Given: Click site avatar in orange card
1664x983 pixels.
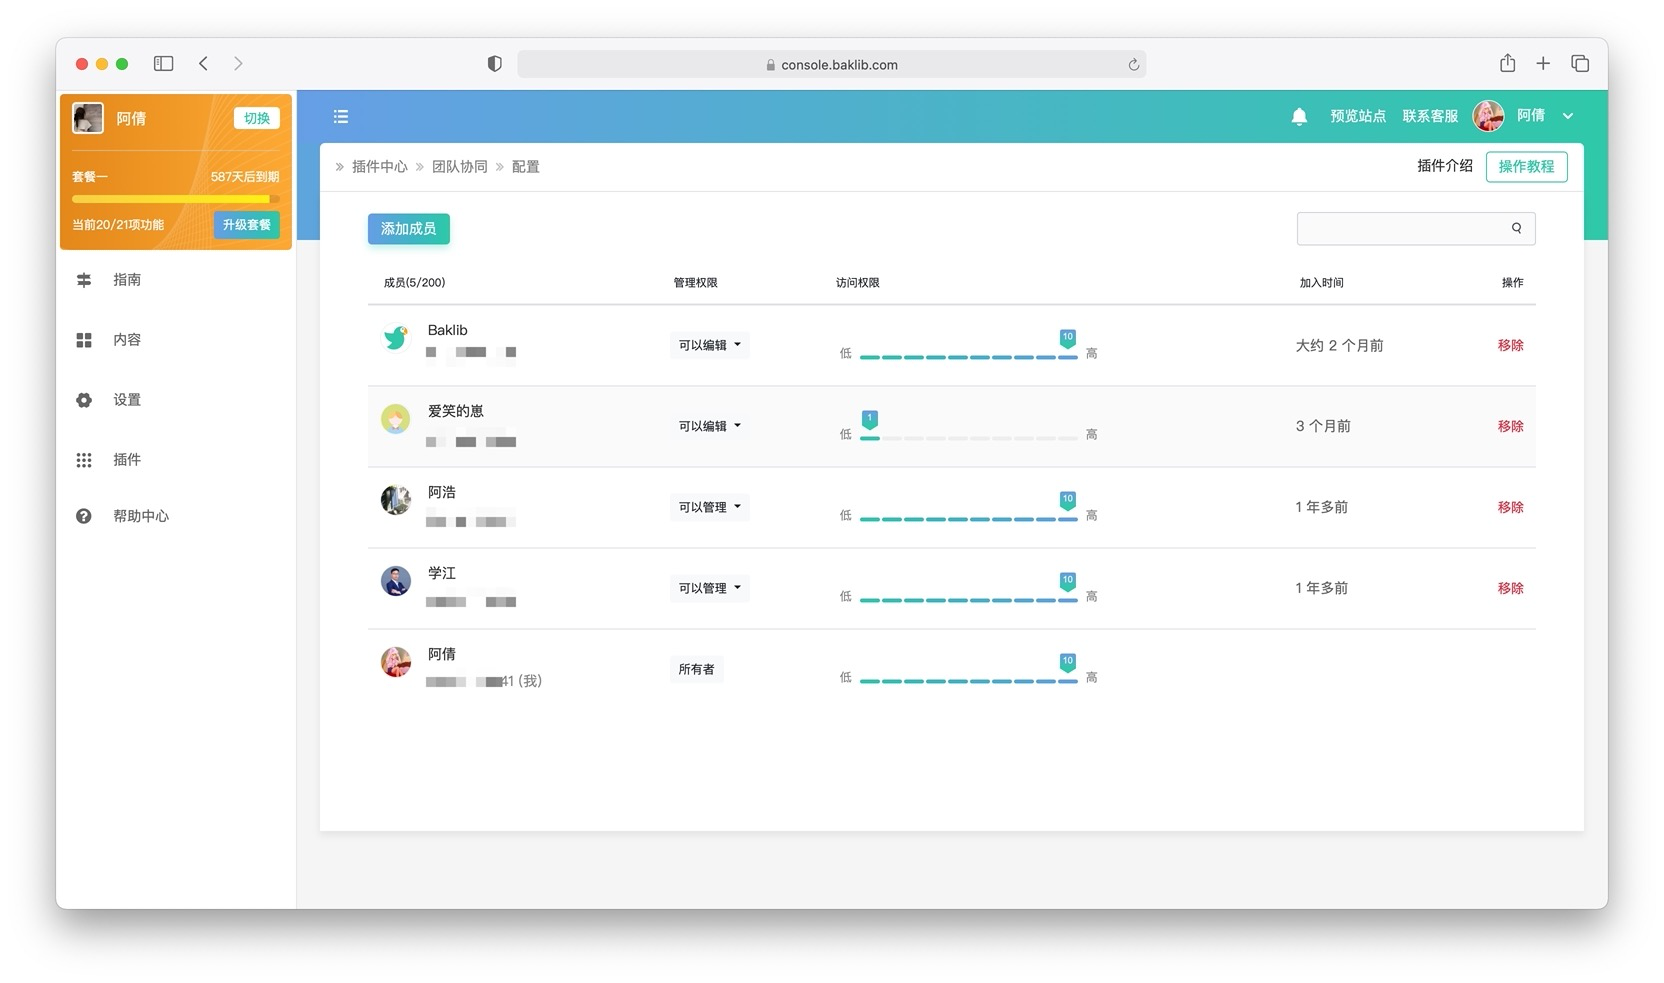Looking at the screenshot, I should 88,118.
